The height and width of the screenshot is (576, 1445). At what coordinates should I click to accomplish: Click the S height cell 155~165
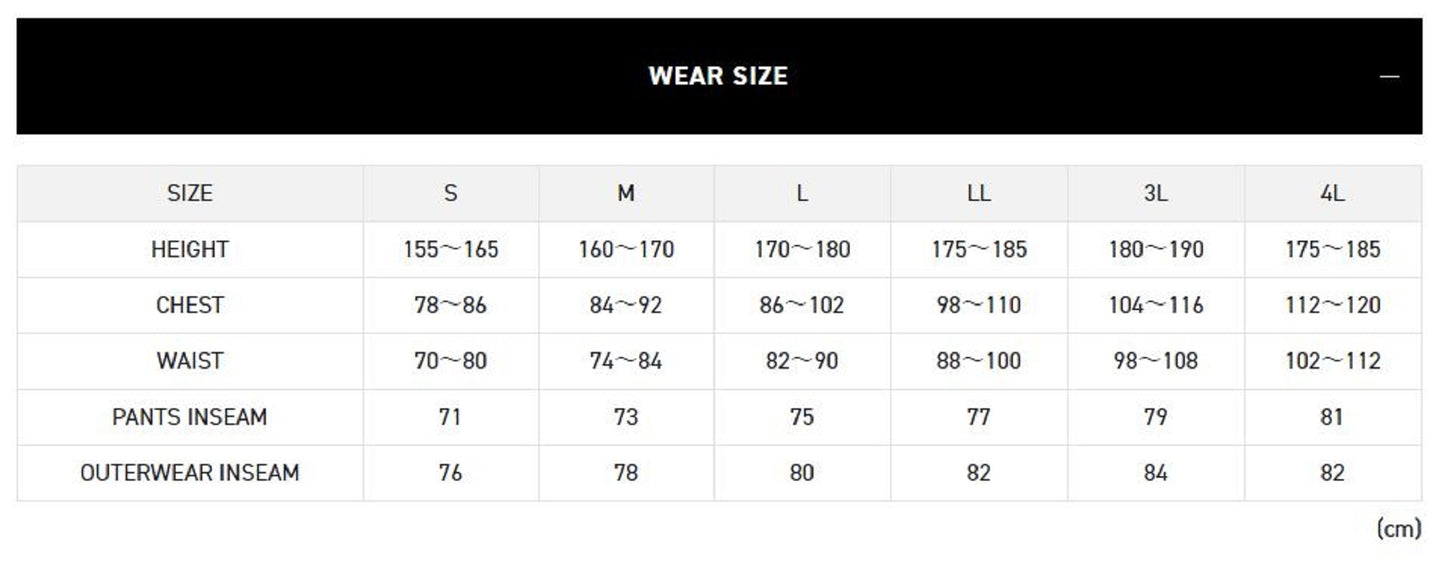(x=451, y=250)
